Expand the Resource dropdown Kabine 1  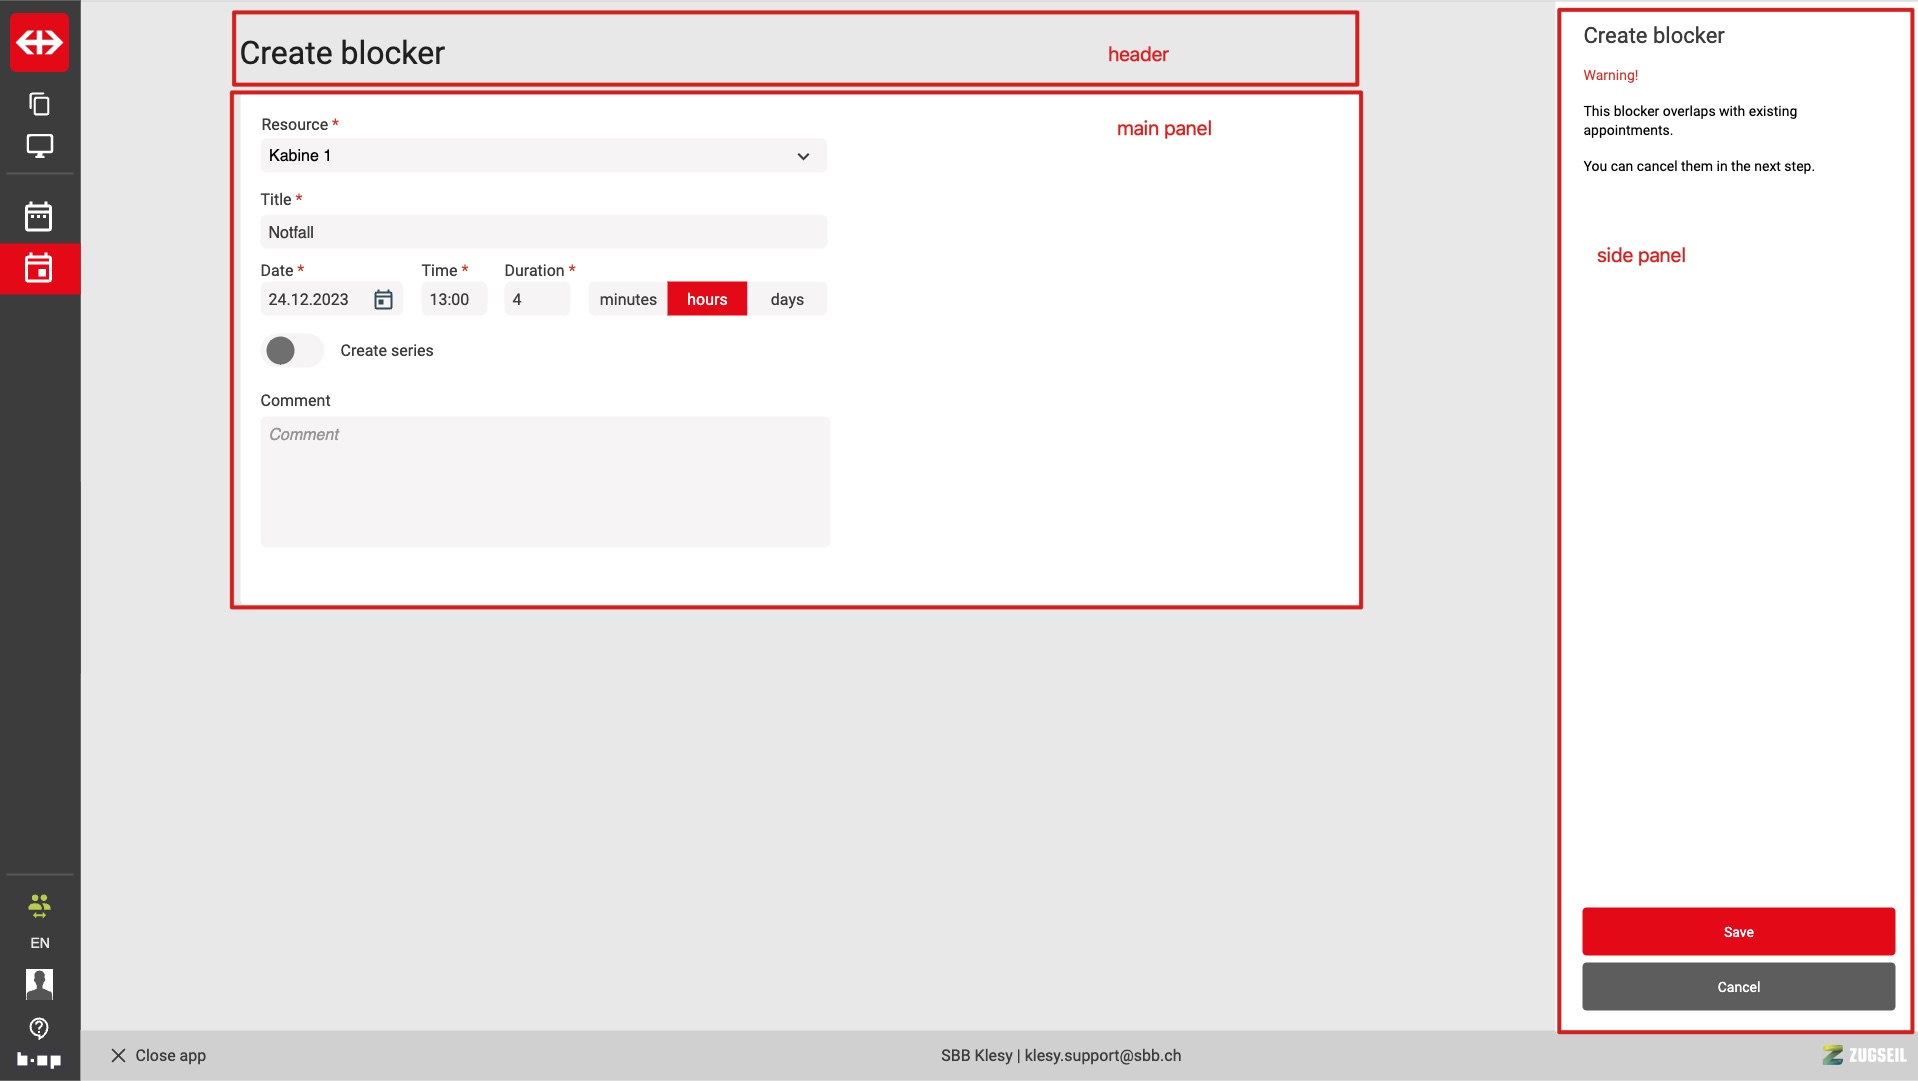pyautogui.click(x=543, y=156)
